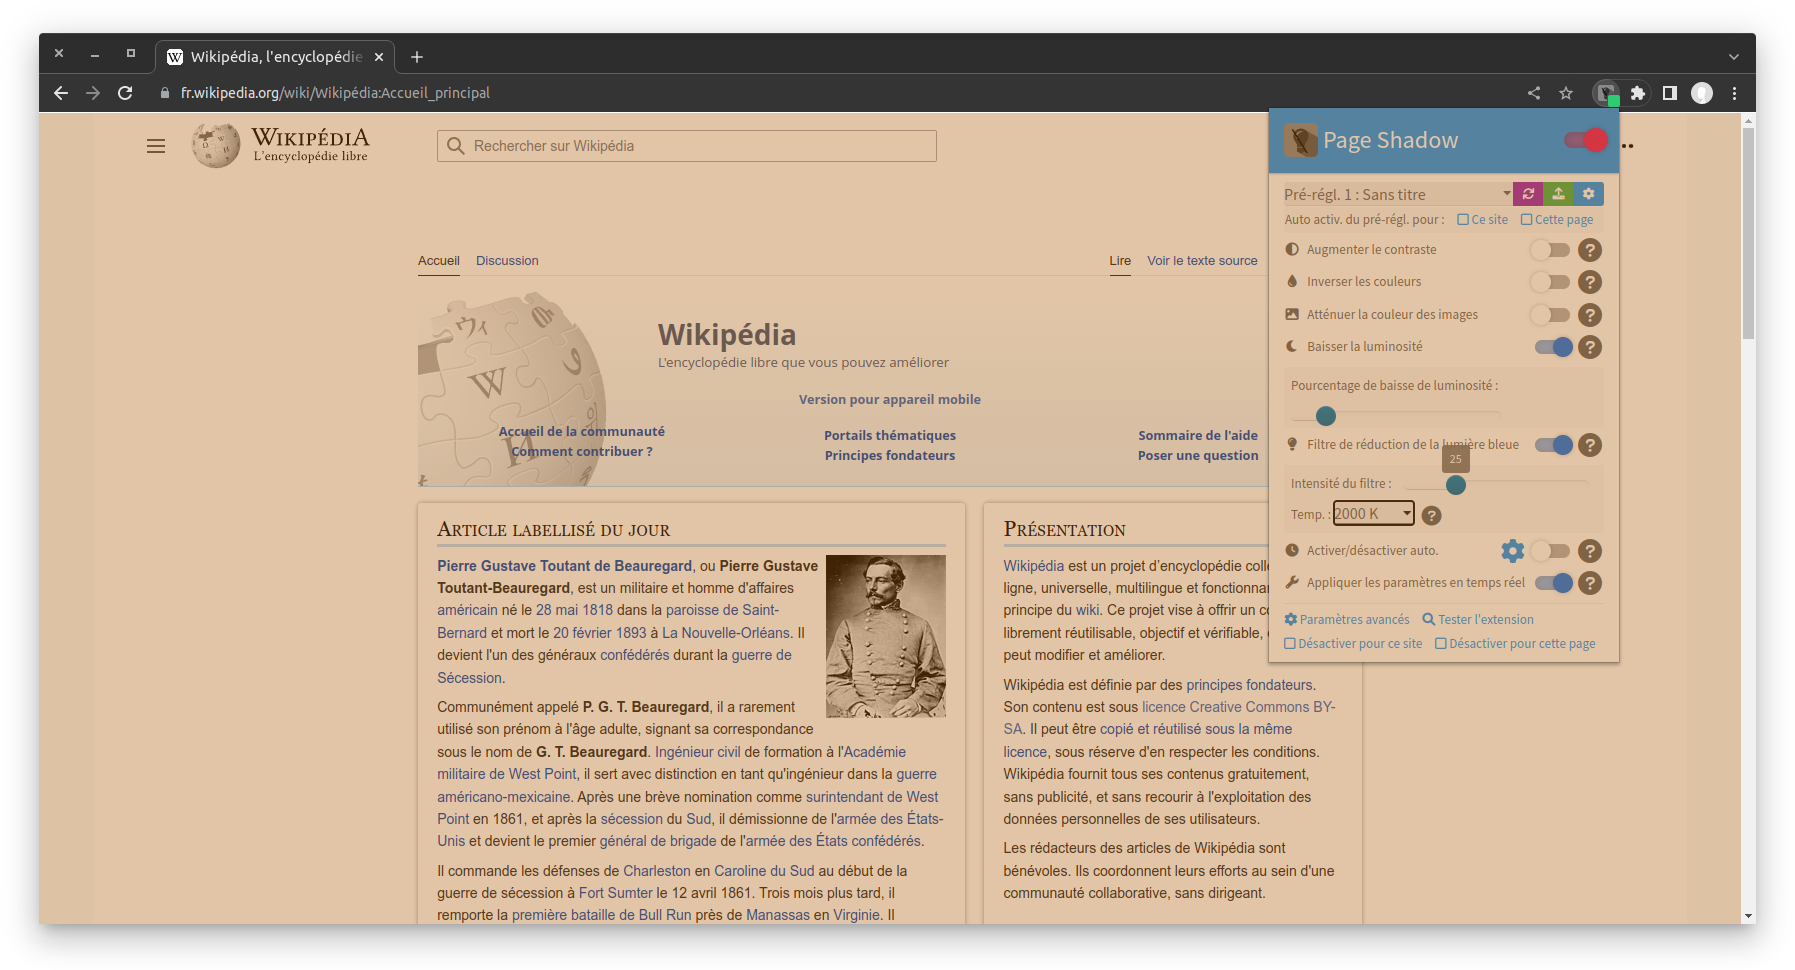
Task: Click the Beauregard portrait thumbnail
Action: [x=886, y=636]
